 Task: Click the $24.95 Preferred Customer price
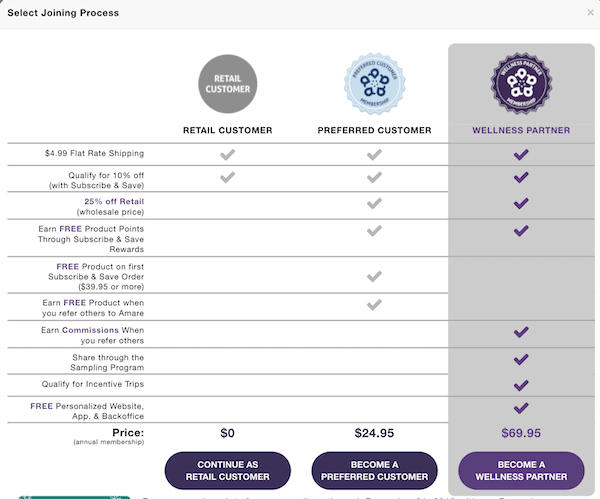click(374, 433)
